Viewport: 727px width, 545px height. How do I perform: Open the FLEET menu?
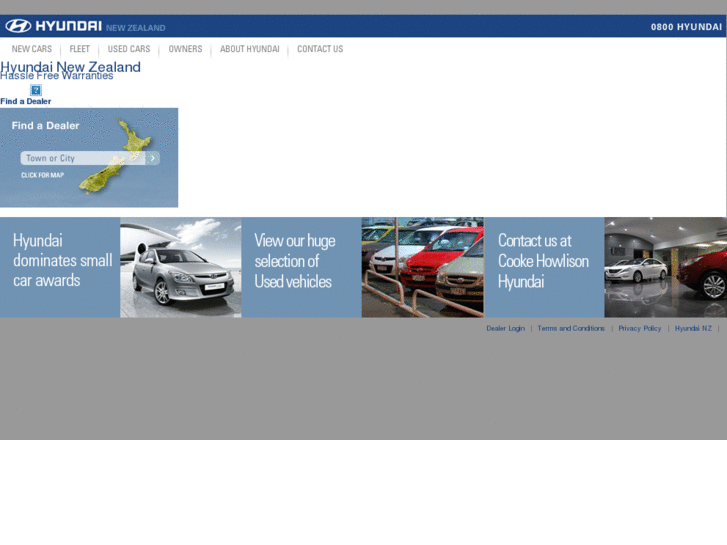pos(79,49)
